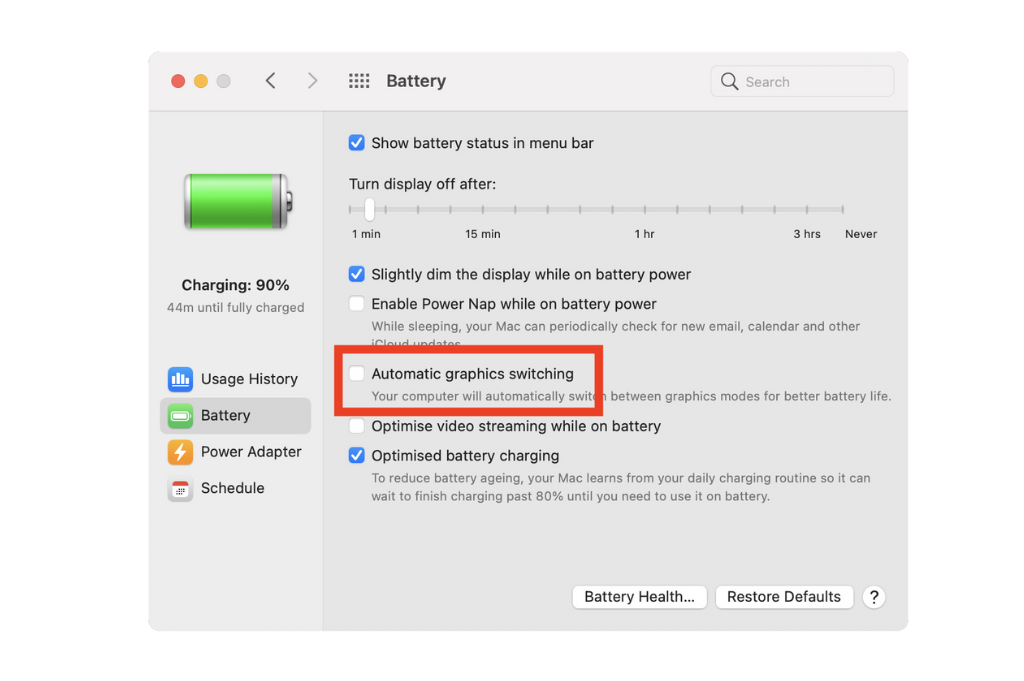Set display off slider to Never
Image resolution: width=1024 pixels, height=681 pixels.
coord(843,210)
